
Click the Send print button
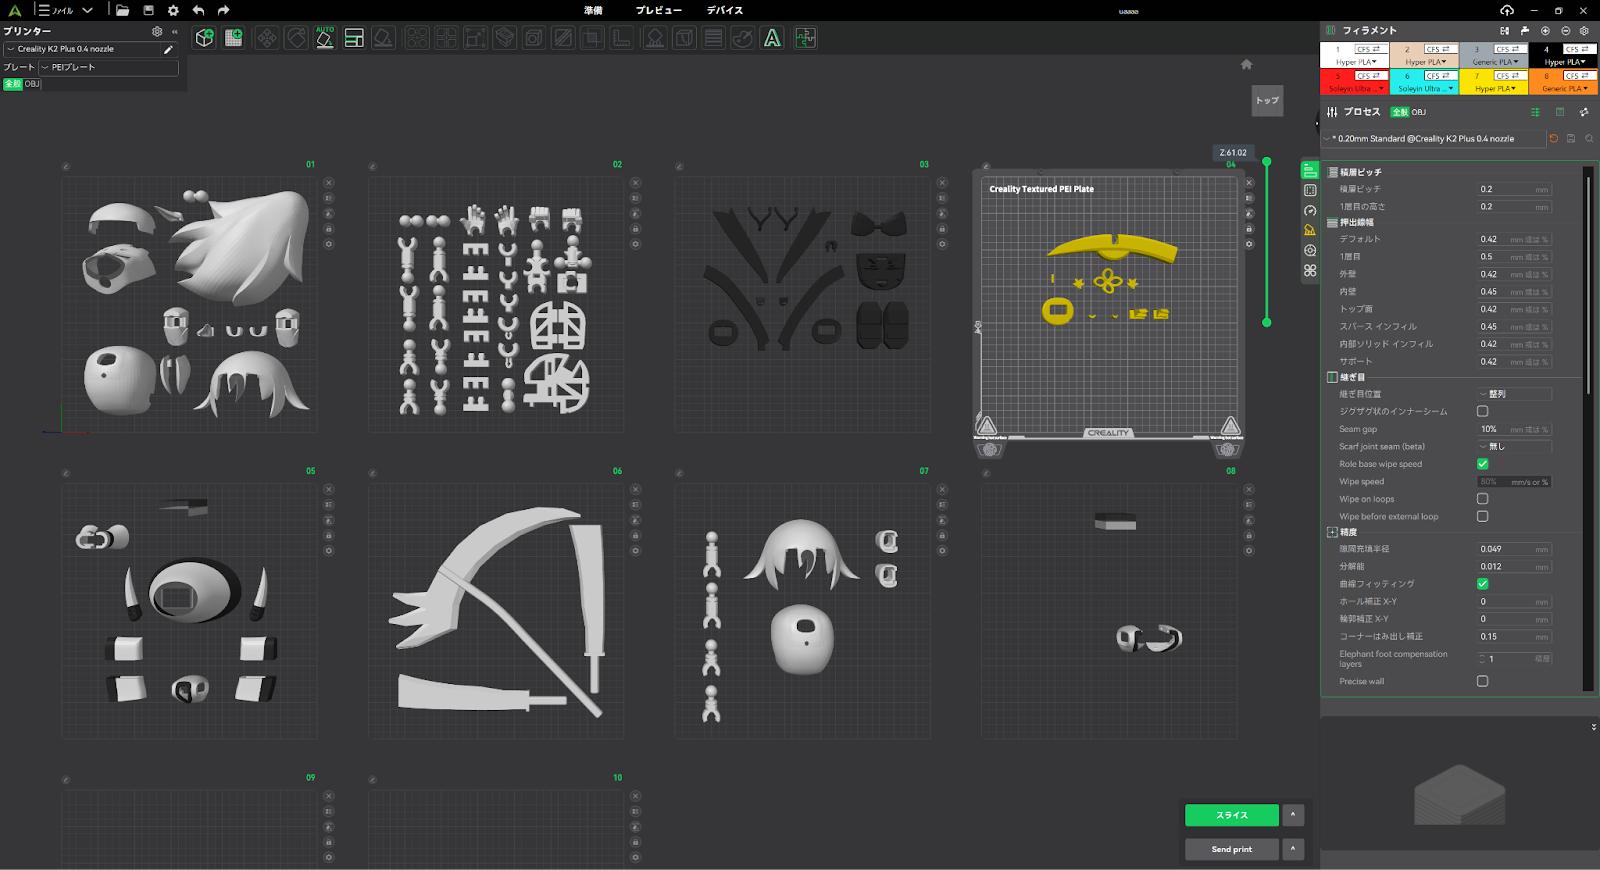(1231, 849)
